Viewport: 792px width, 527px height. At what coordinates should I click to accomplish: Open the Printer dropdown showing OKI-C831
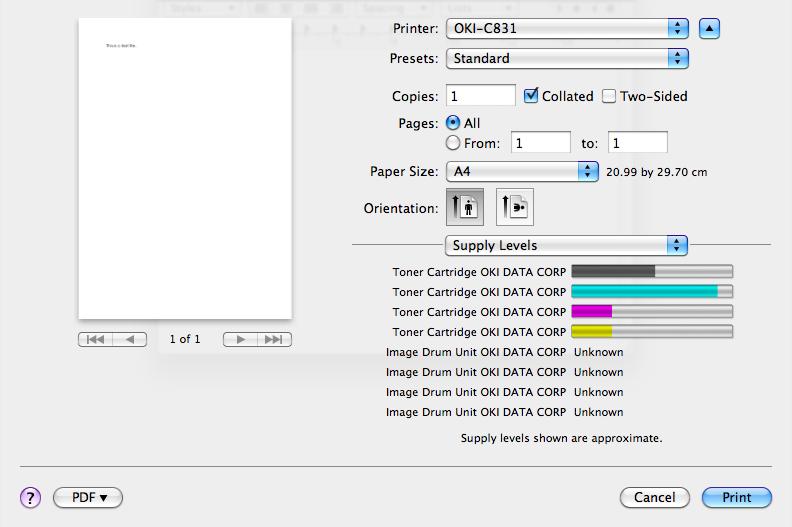pyautogui.click(x=567, y=29)
